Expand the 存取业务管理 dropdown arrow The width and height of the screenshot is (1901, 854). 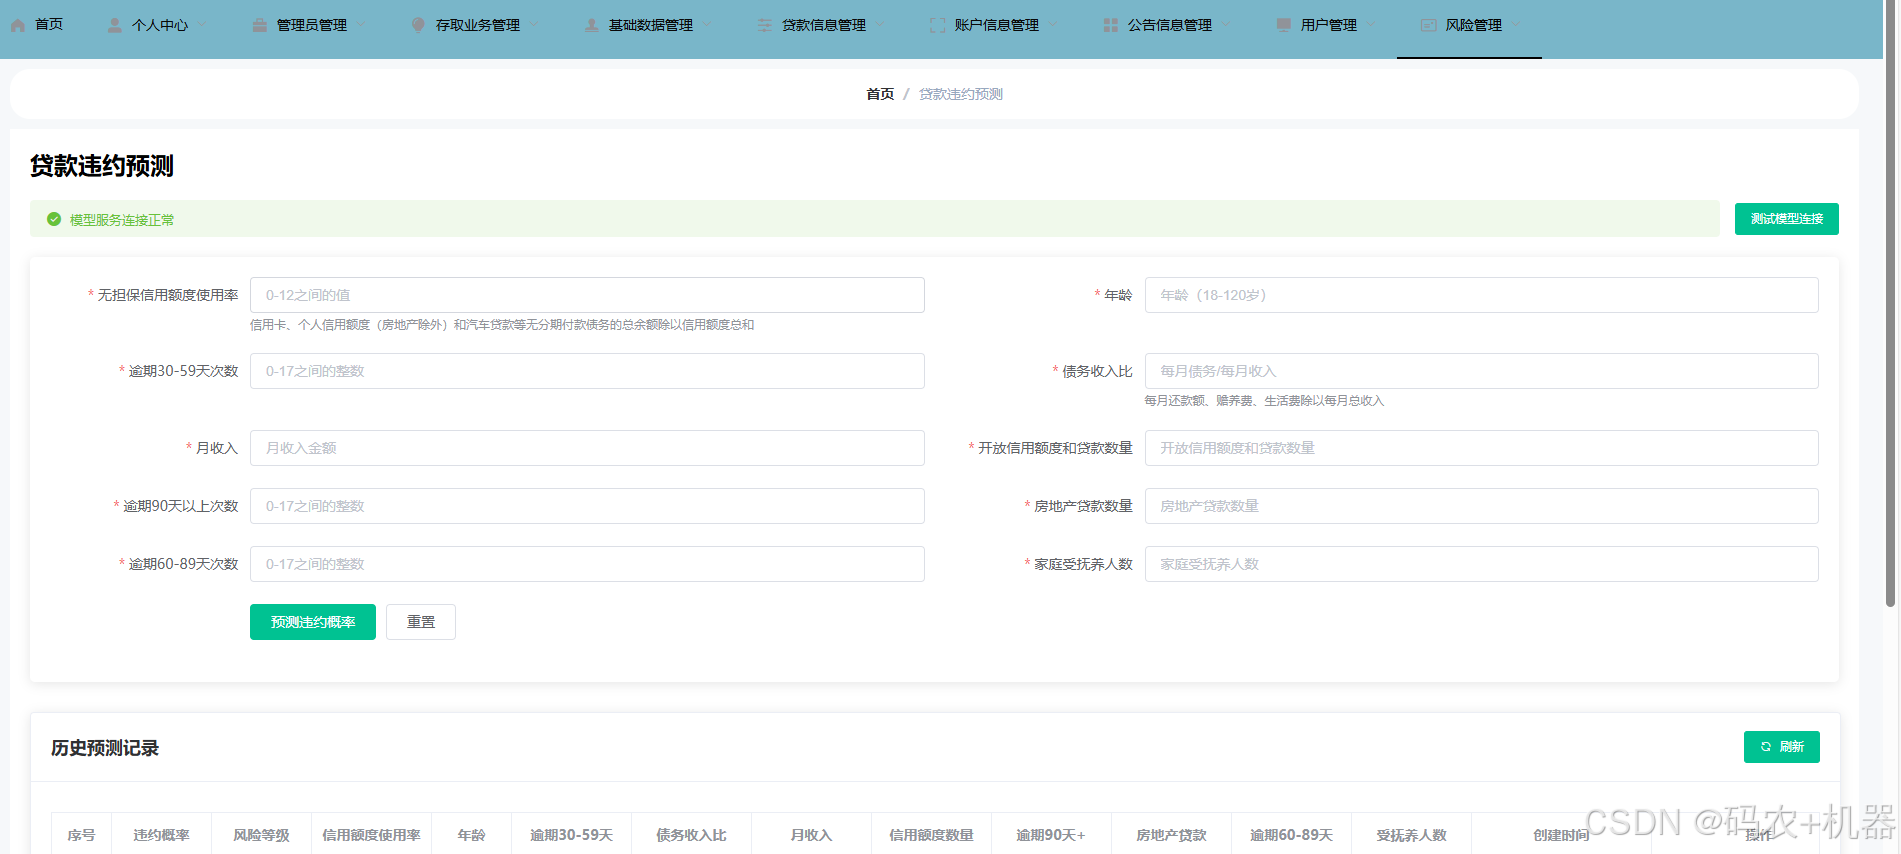pos(533,25)
